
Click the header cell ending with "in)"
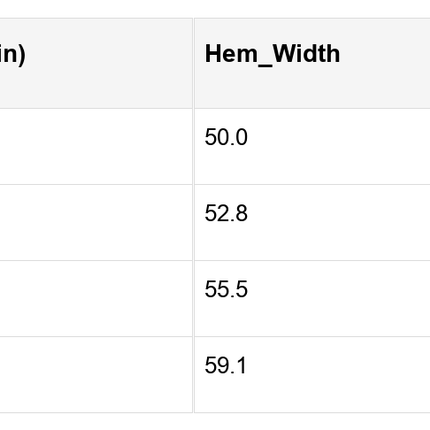[96, 63]
